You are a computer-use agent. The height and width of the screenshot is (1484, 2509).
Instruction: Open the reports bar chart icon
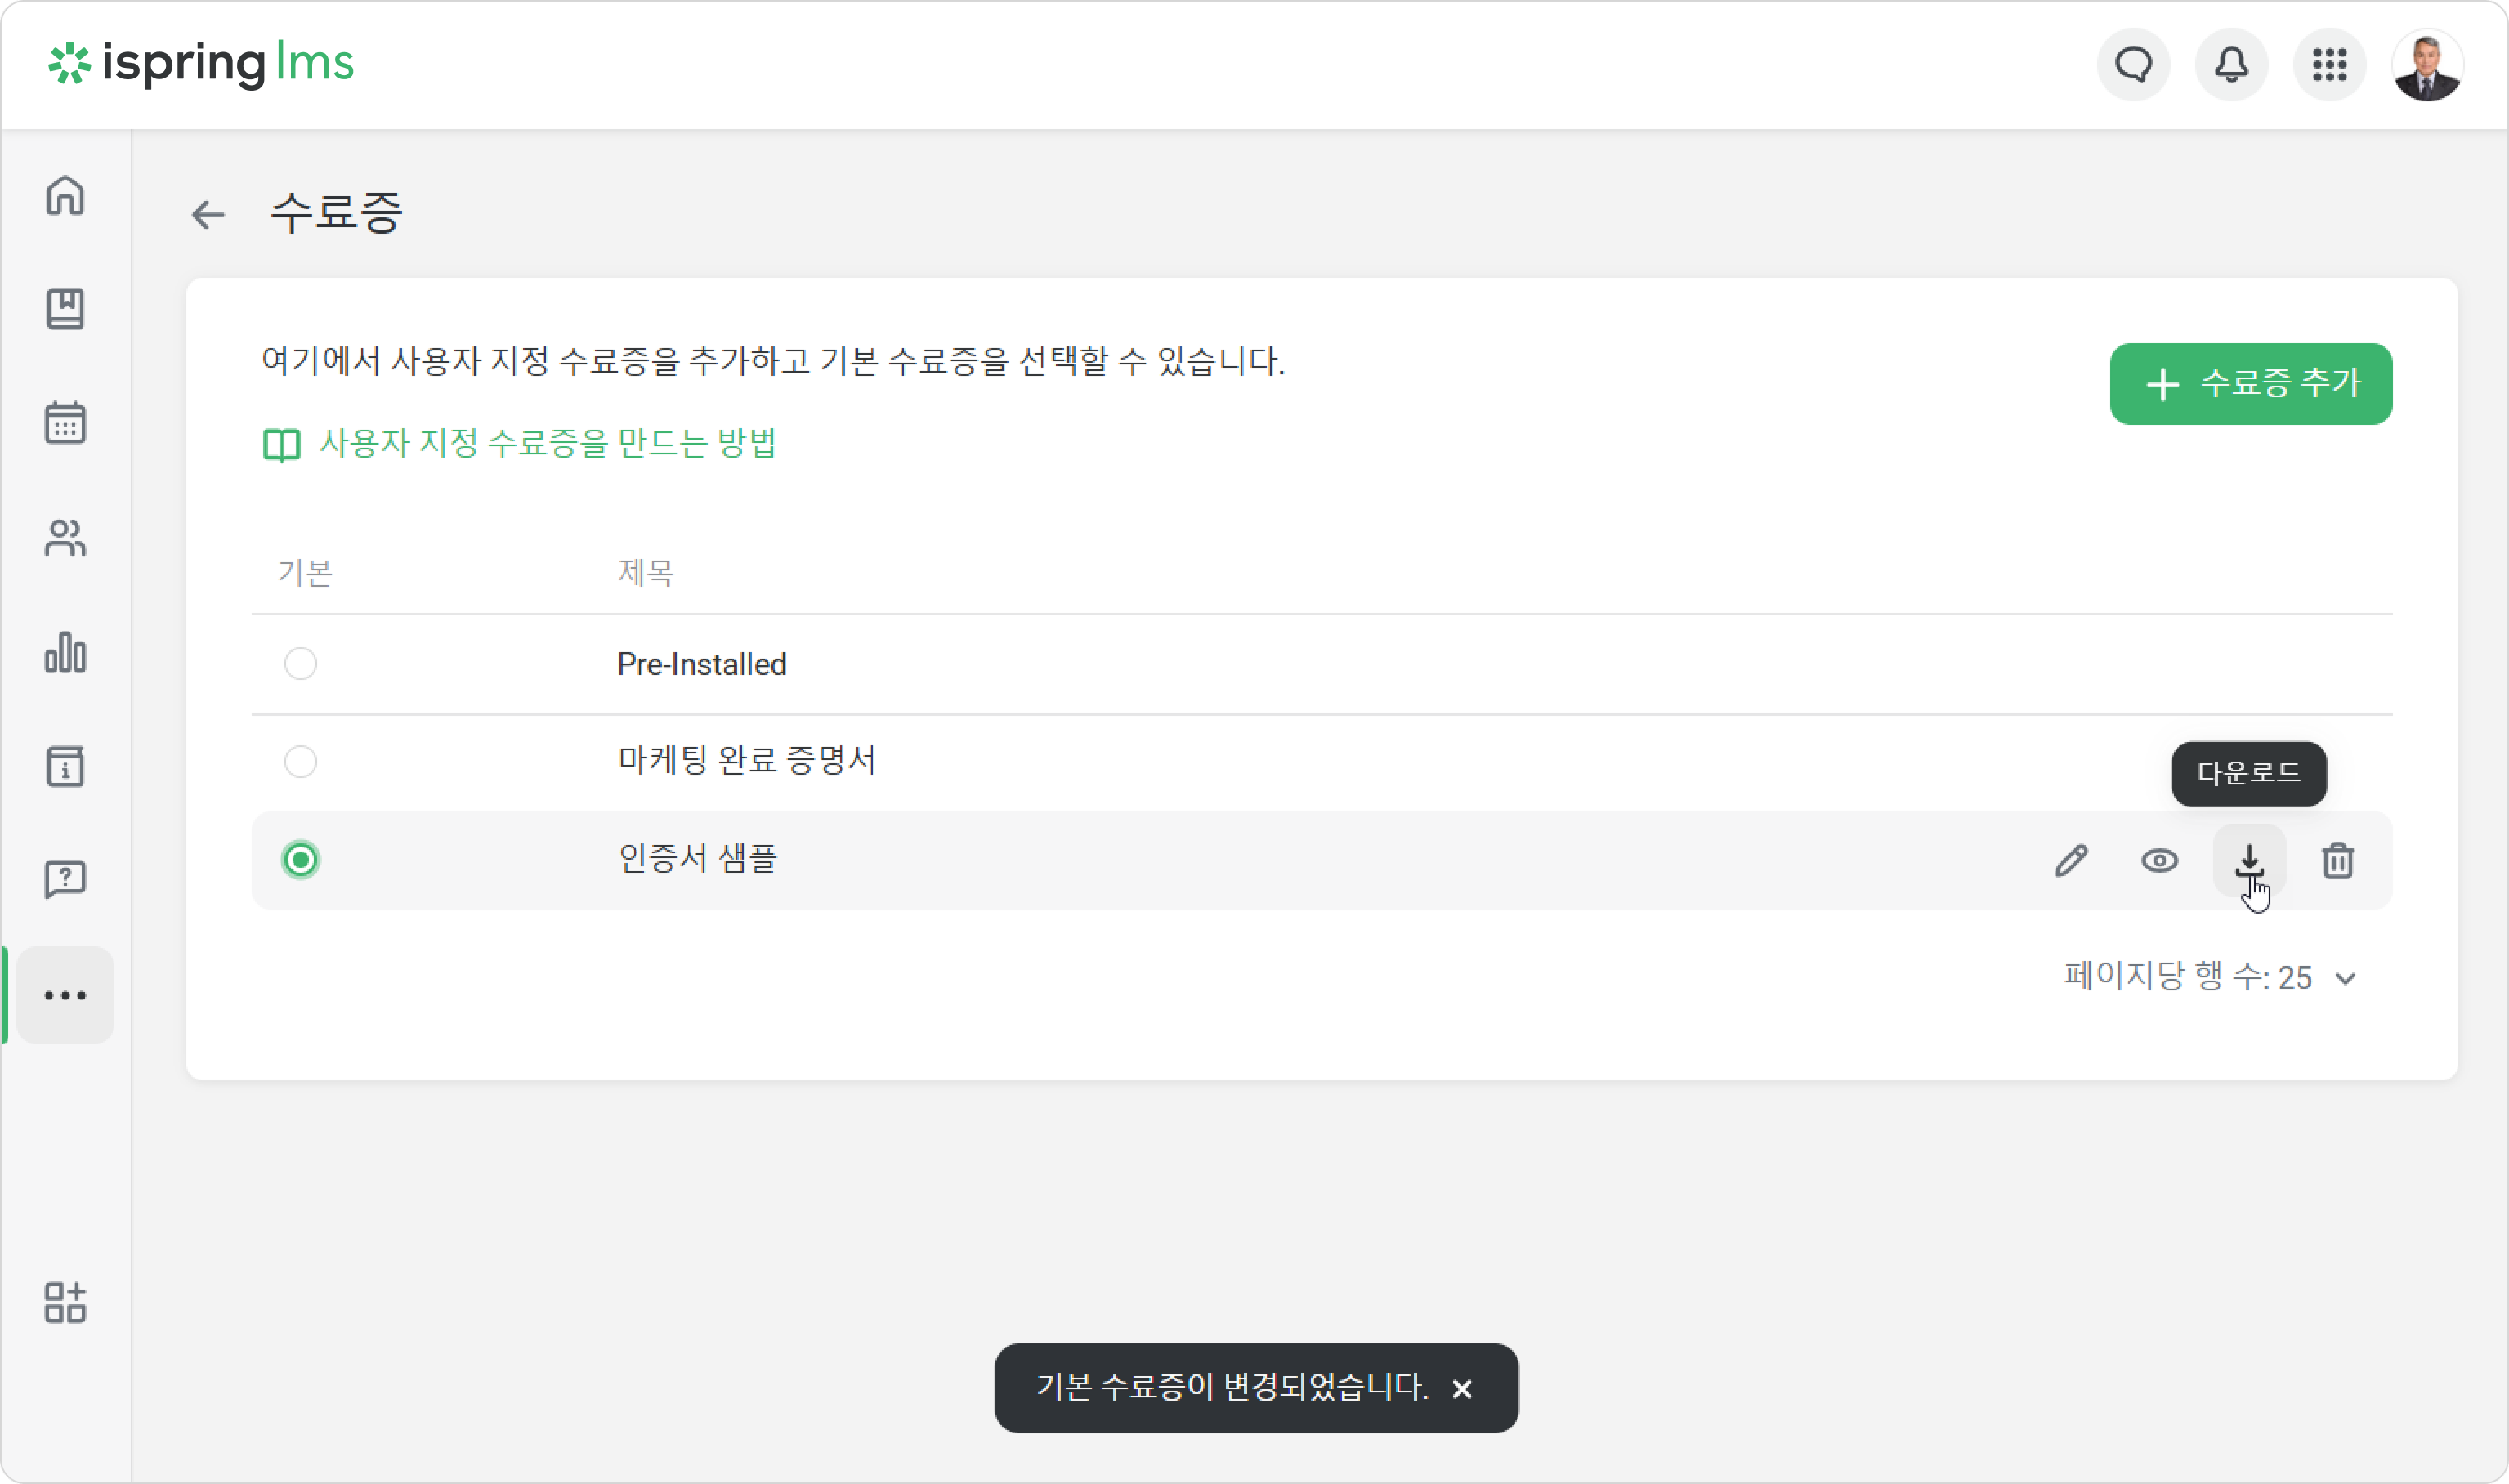(x=65, y=652)
